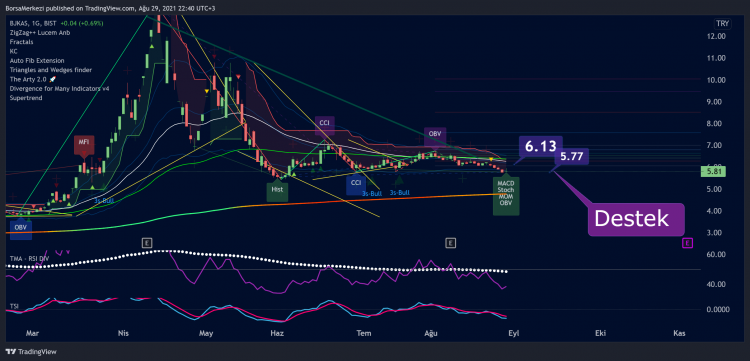Click the MACD Stoch MOM OBV label
Viewport: 750px width, 361px height.
tap(506, 196)
